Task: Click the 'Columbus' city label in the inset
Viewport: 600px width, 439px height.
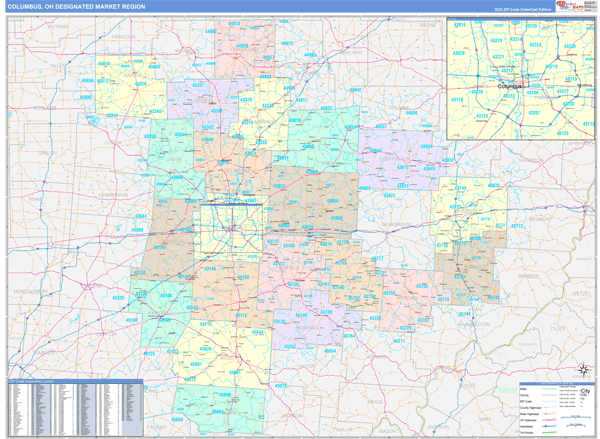Action: tap(509, 86)
